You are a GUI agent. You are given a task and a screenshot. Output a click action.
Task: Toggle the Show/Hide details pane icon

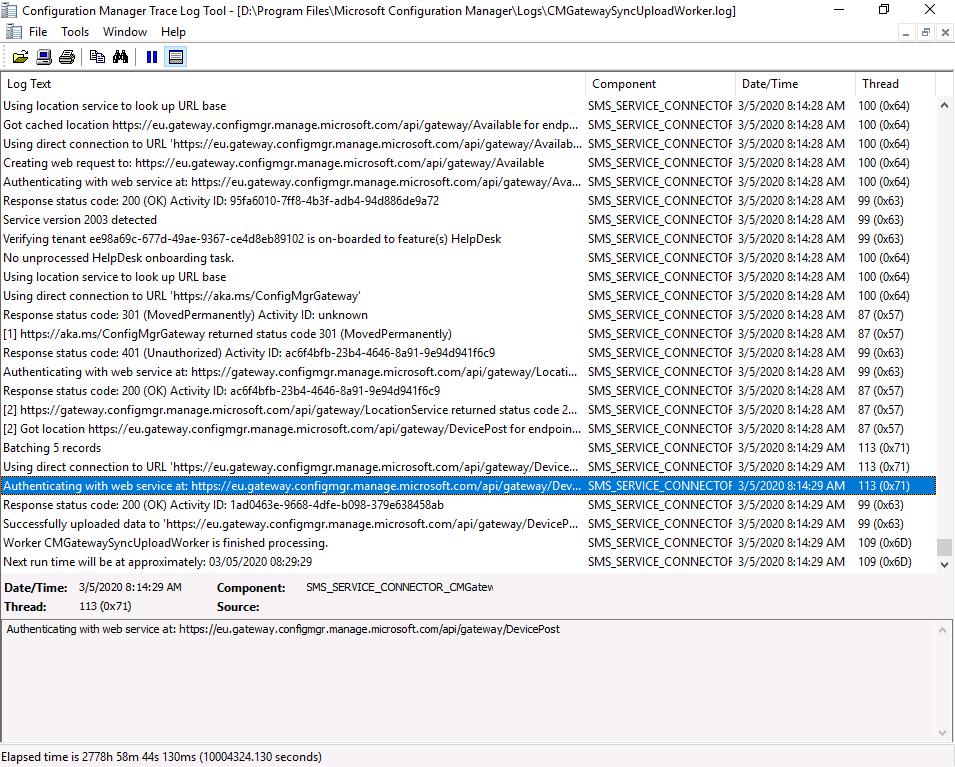pos(175,57)
